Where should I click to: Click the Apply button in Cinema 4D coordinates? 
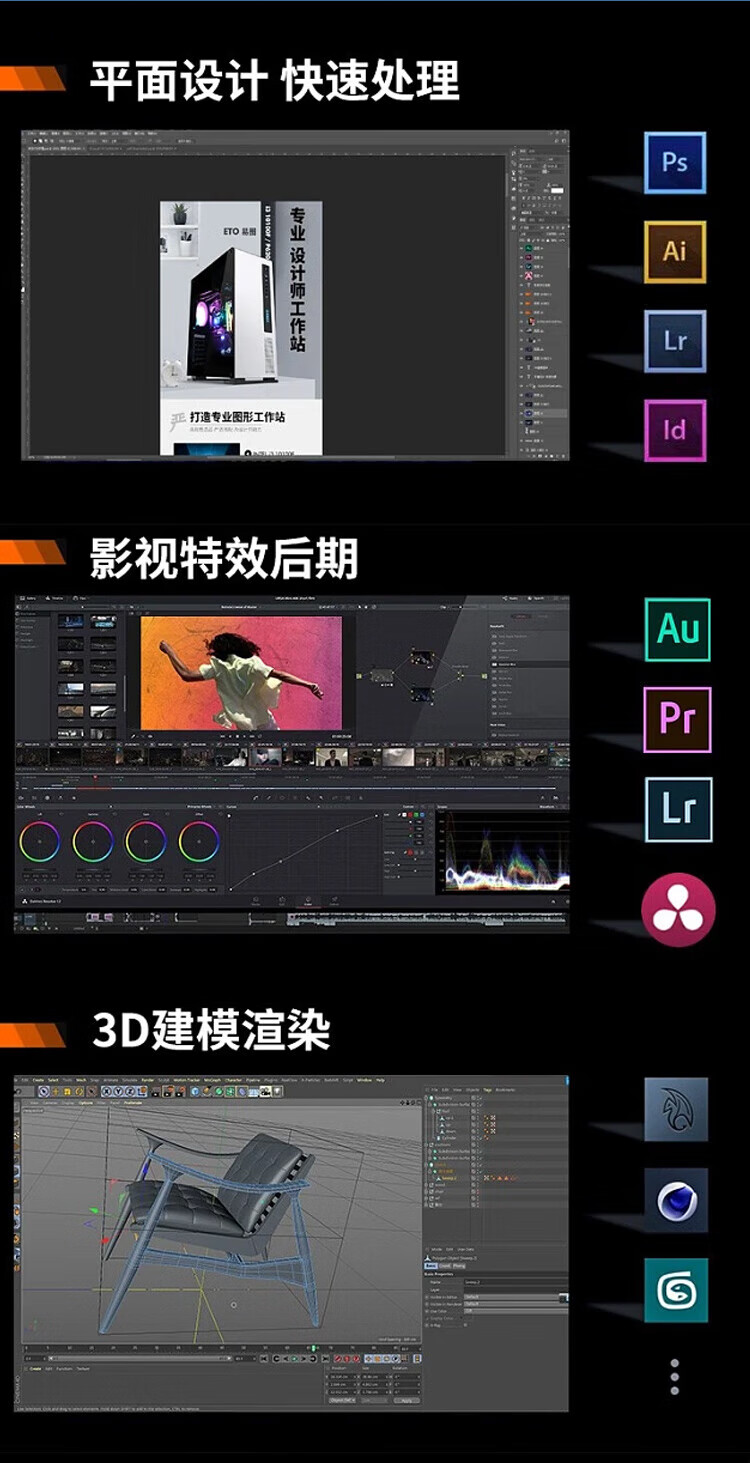coord(407,1401)
